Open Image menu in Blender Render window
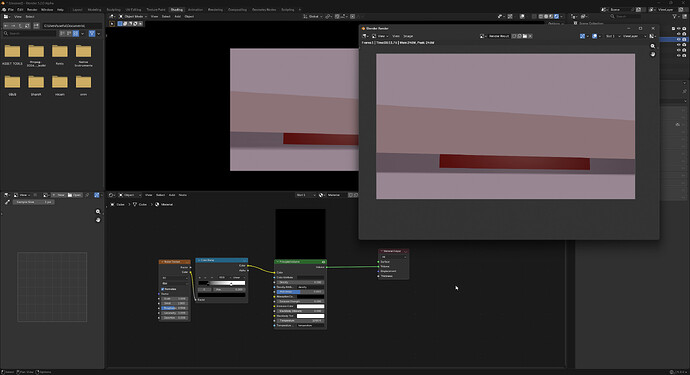This screenshot has height=375, width=690. (408, 36)
